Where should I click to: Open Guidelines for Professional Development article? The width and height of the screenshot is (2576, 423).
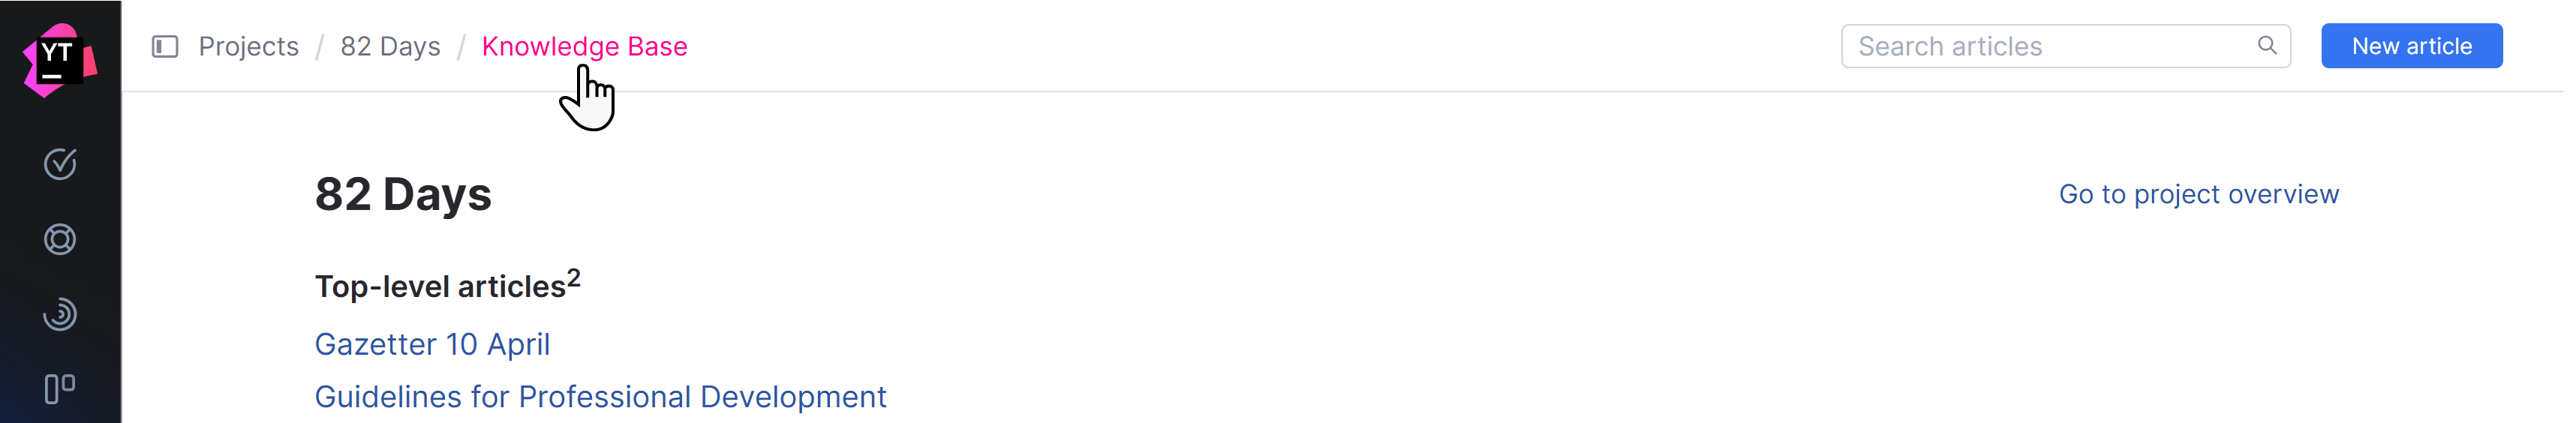(600, 397)
